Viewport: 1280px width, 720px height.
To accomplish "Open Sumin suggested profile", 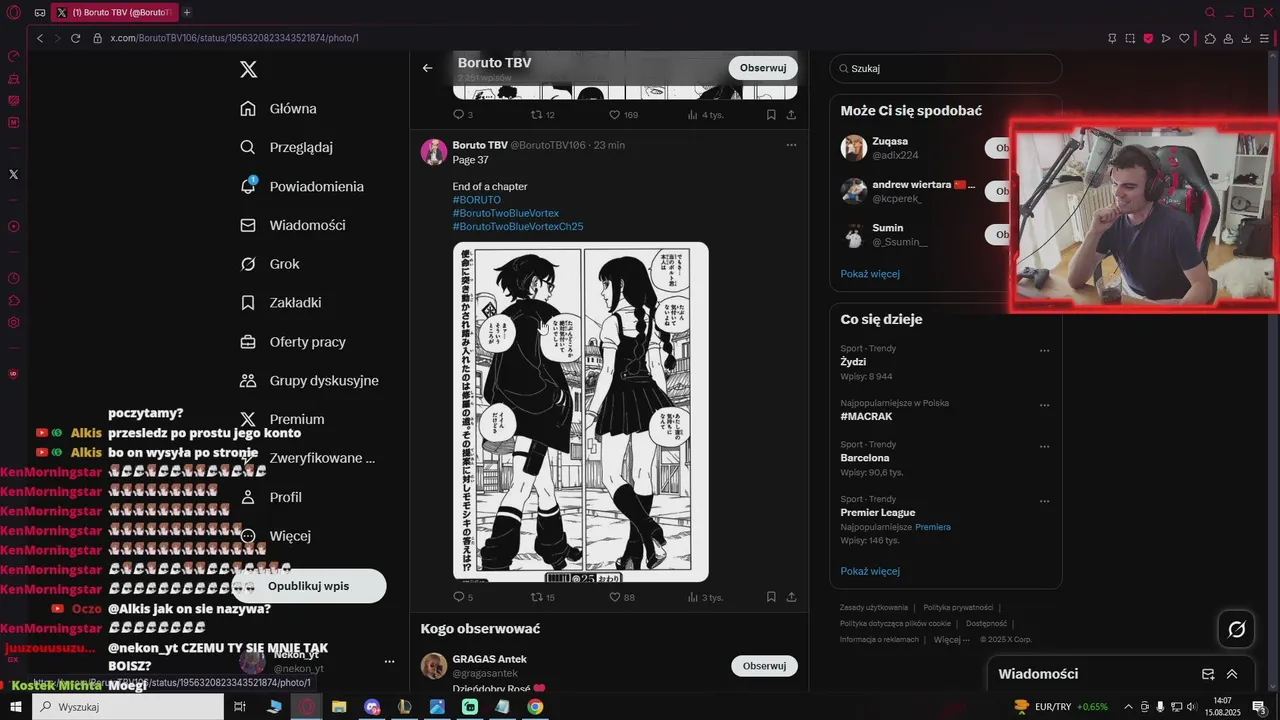I will 887,228.
